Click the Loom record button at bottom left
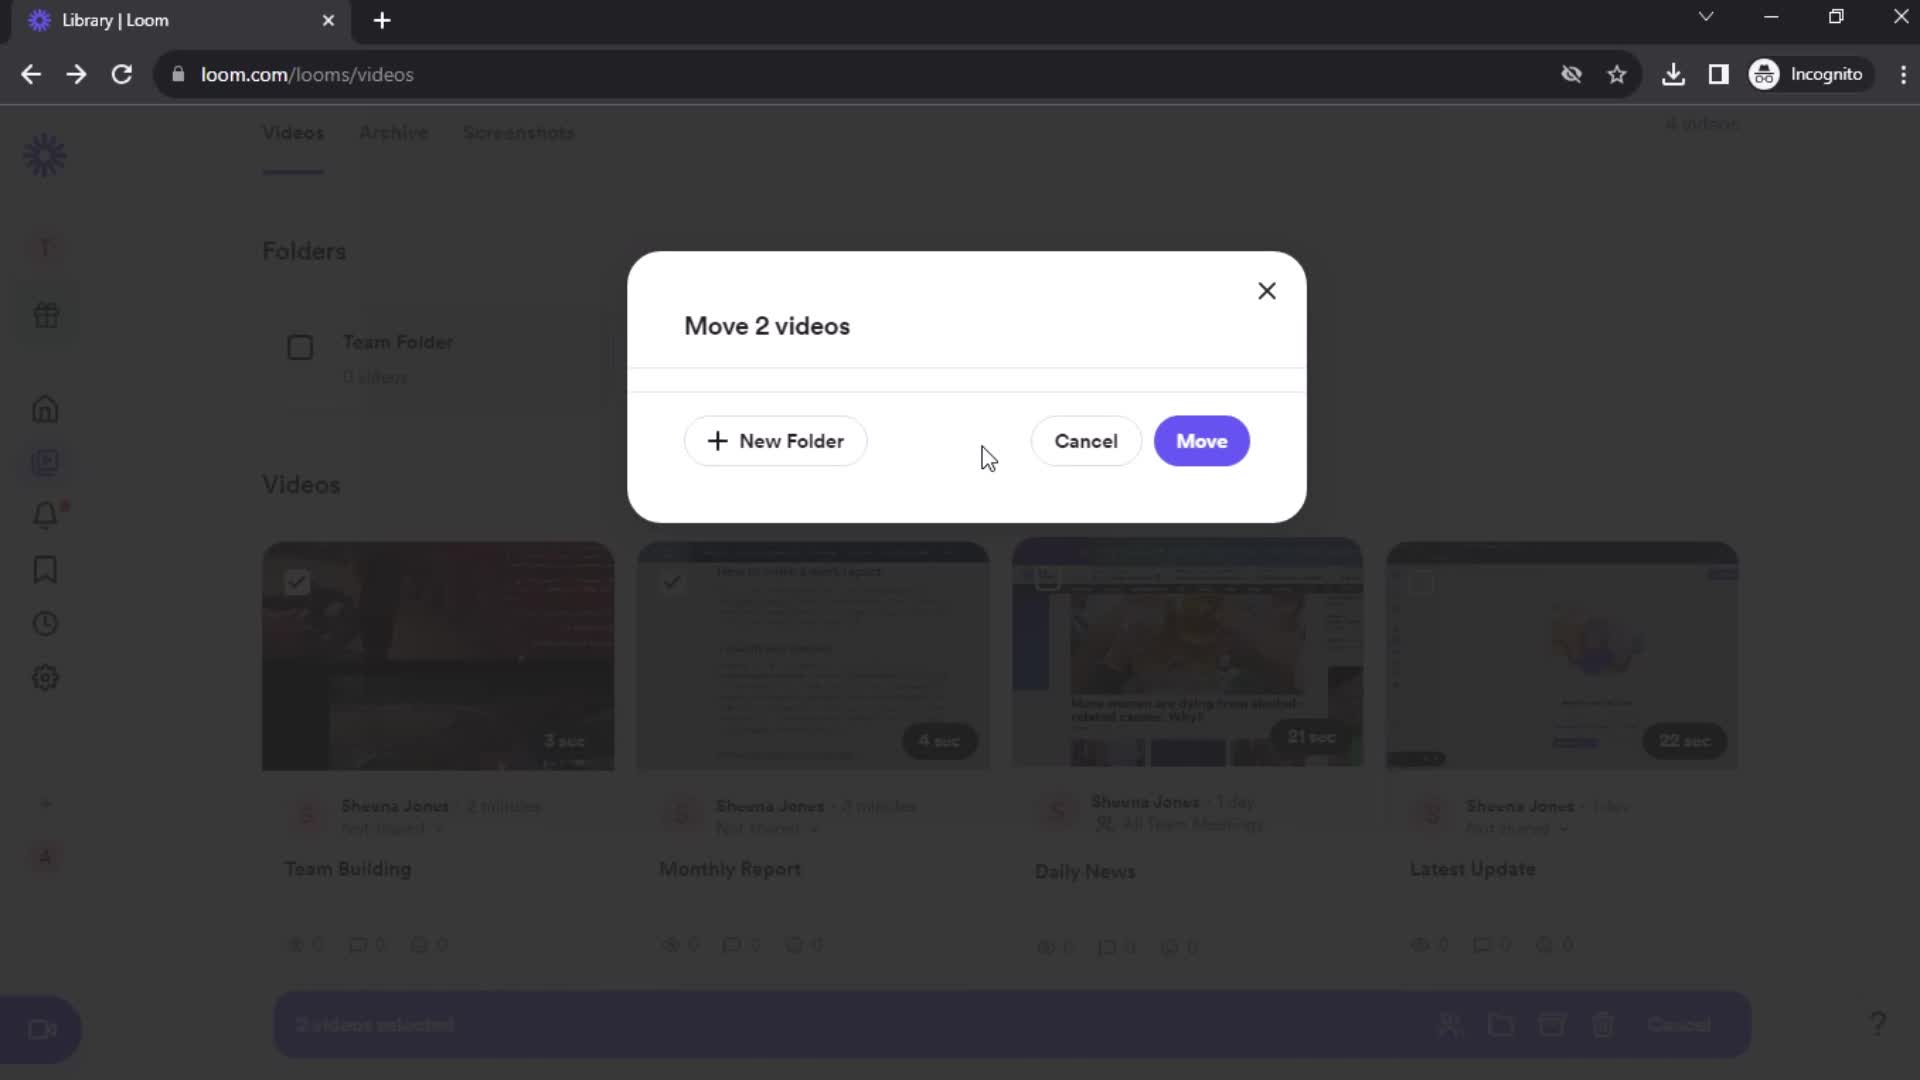The width and height of the screenshot is (1920, 1080). pos(41,1029)
